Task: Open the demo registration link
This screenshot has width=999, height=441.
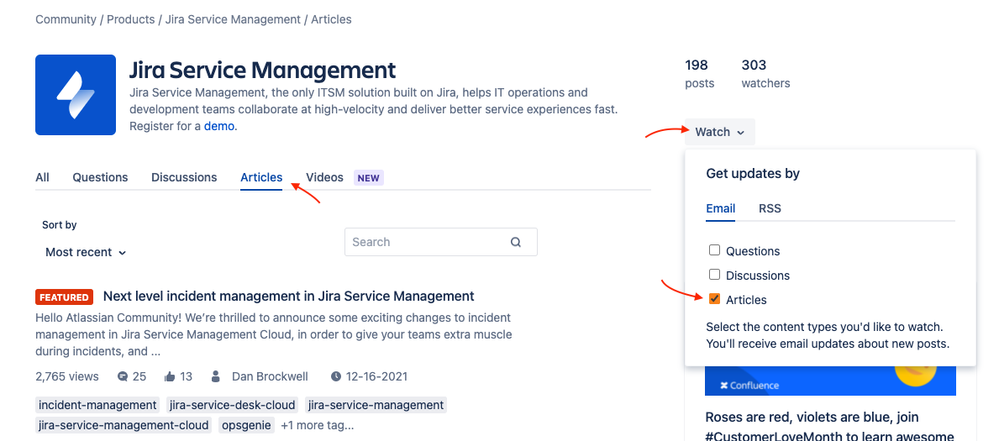Action: coord(219,126)
